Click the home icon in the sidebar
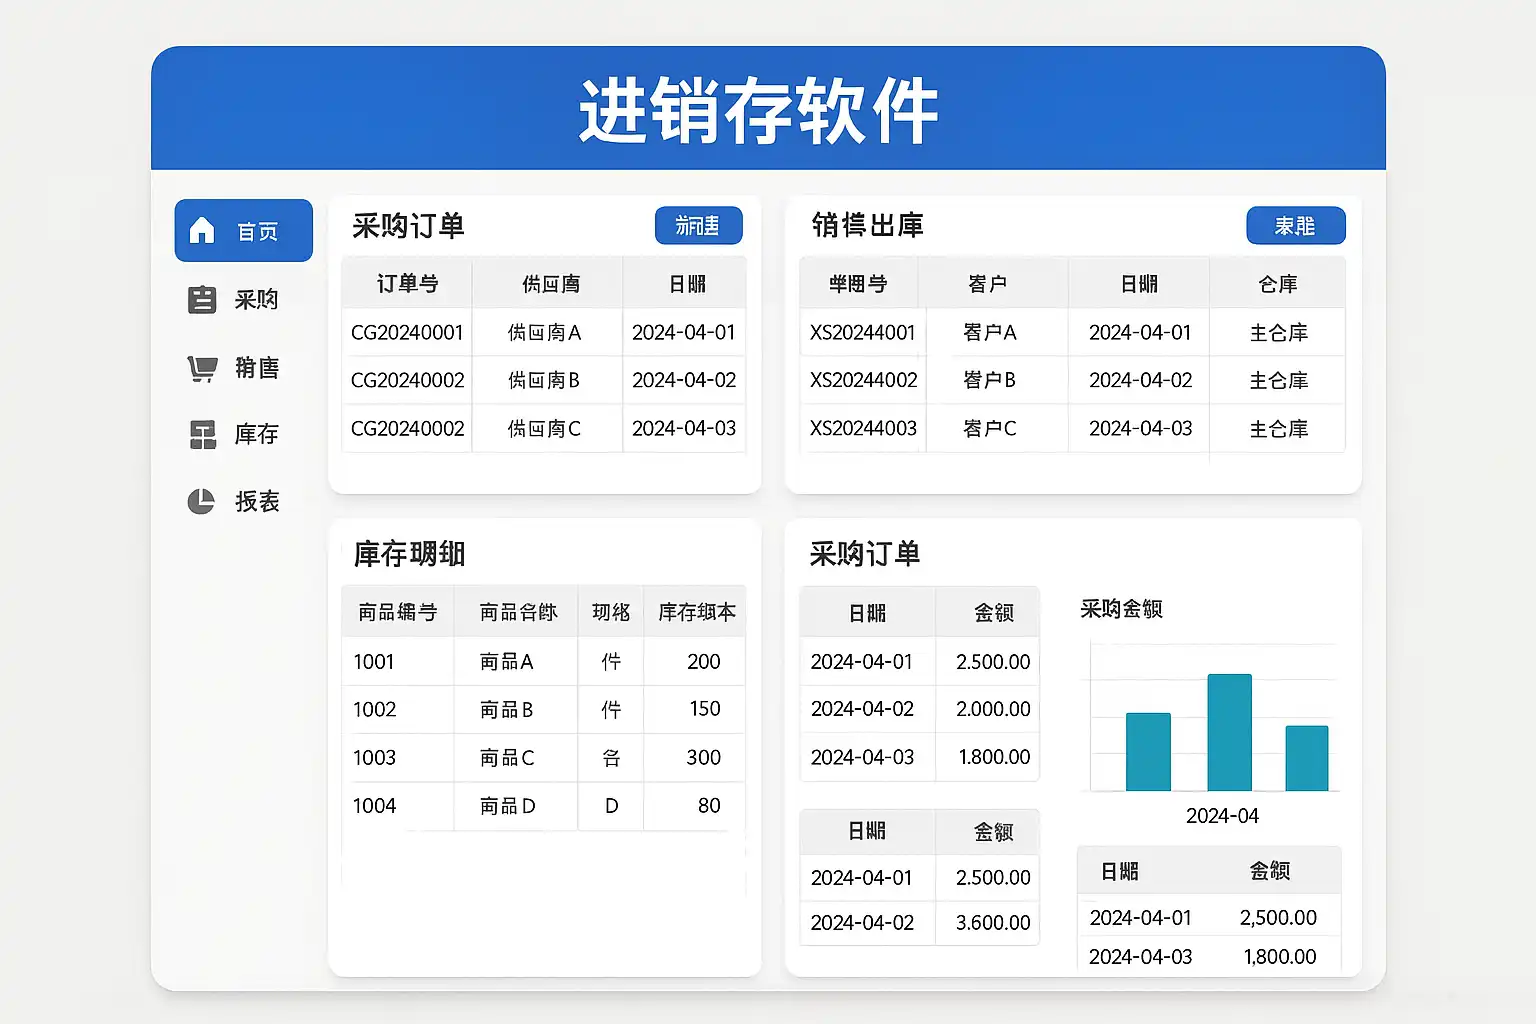Viewport: 1536px width, 1024px height. (x=202, y=231)
